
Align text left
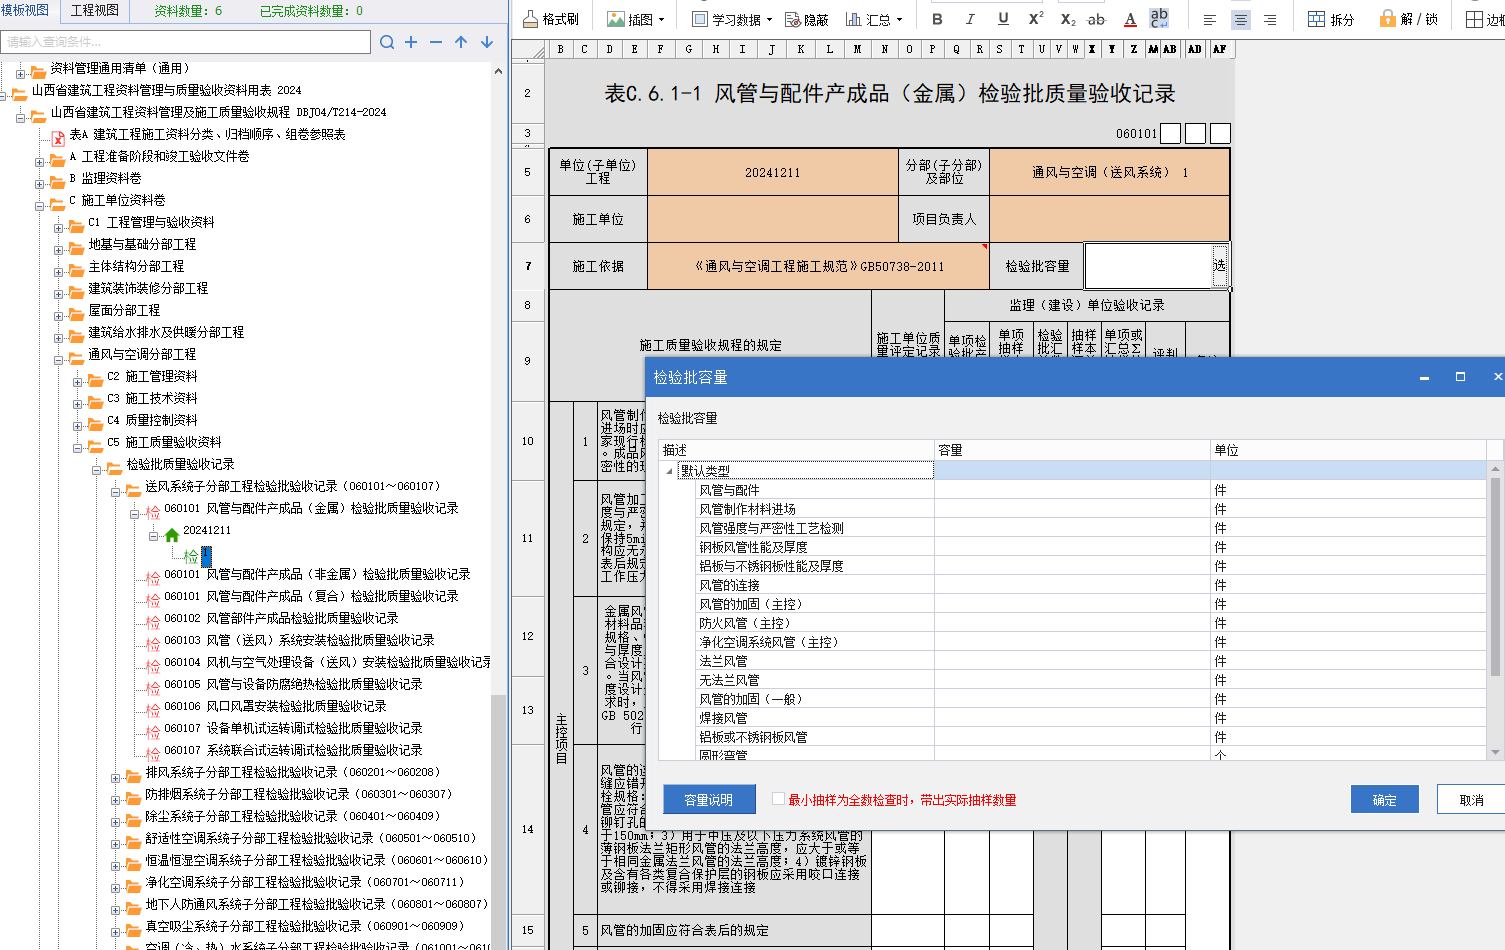click(x=1210, y=19)
